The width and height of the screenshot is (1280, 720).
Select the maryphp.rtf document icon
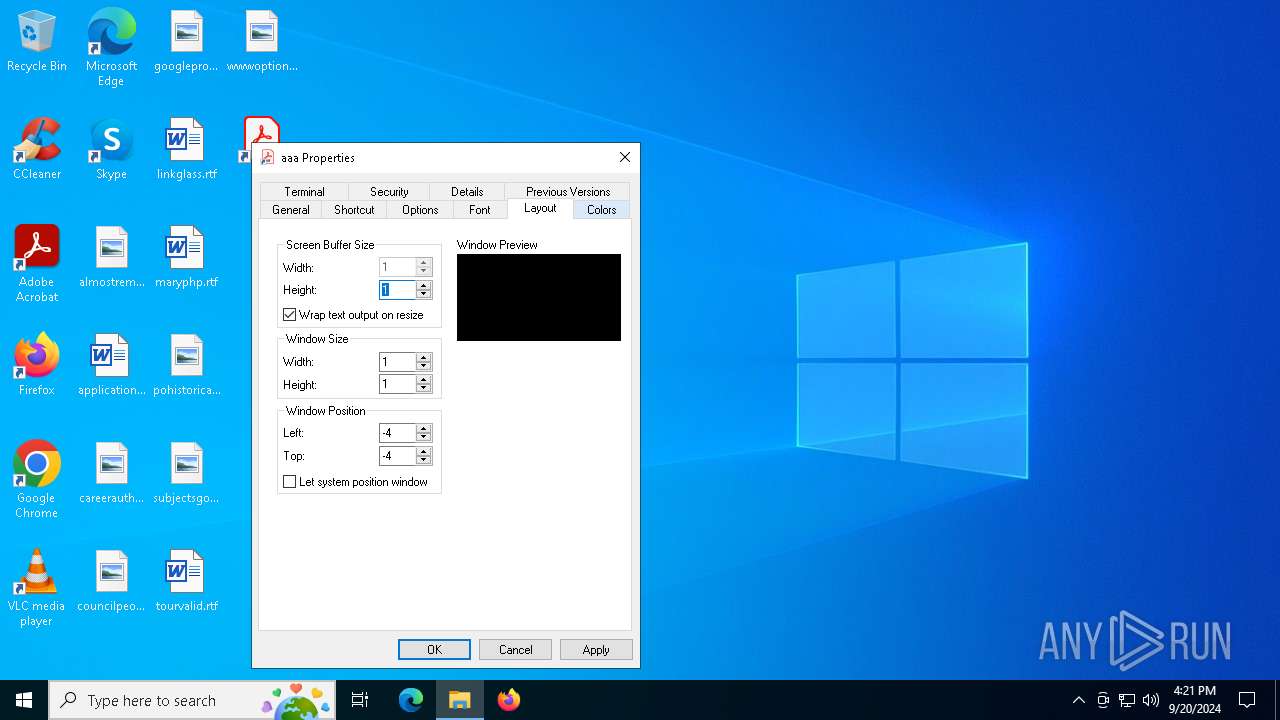[186, 258]
